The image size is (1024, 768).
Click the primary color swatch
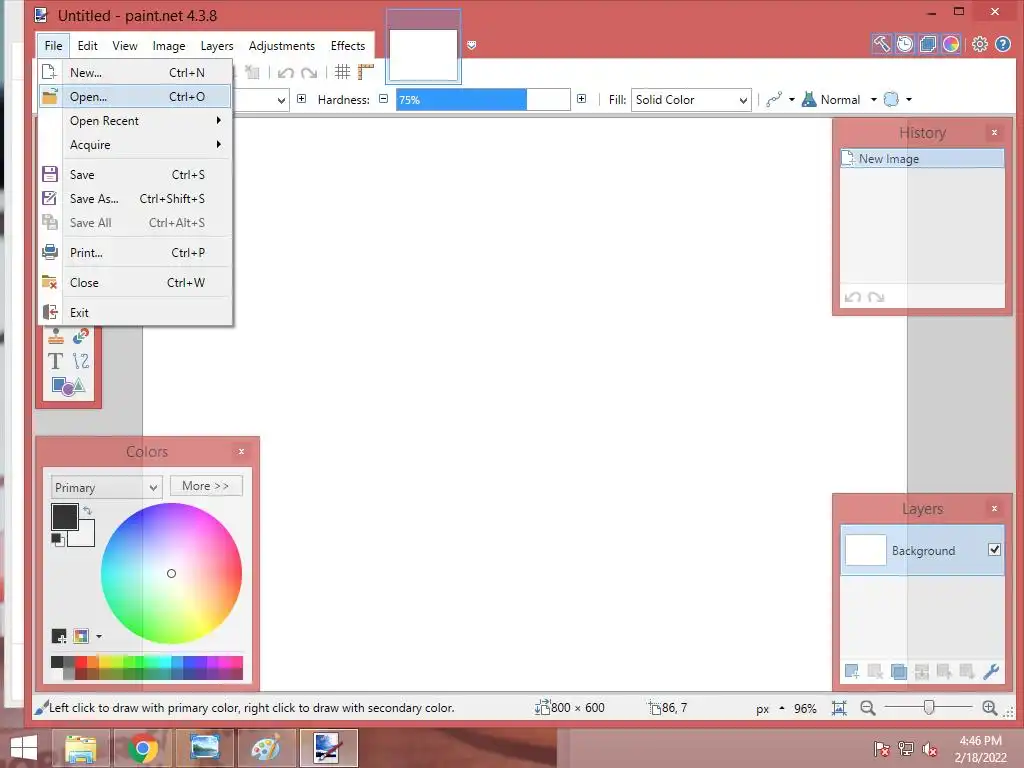click(65, 517)
